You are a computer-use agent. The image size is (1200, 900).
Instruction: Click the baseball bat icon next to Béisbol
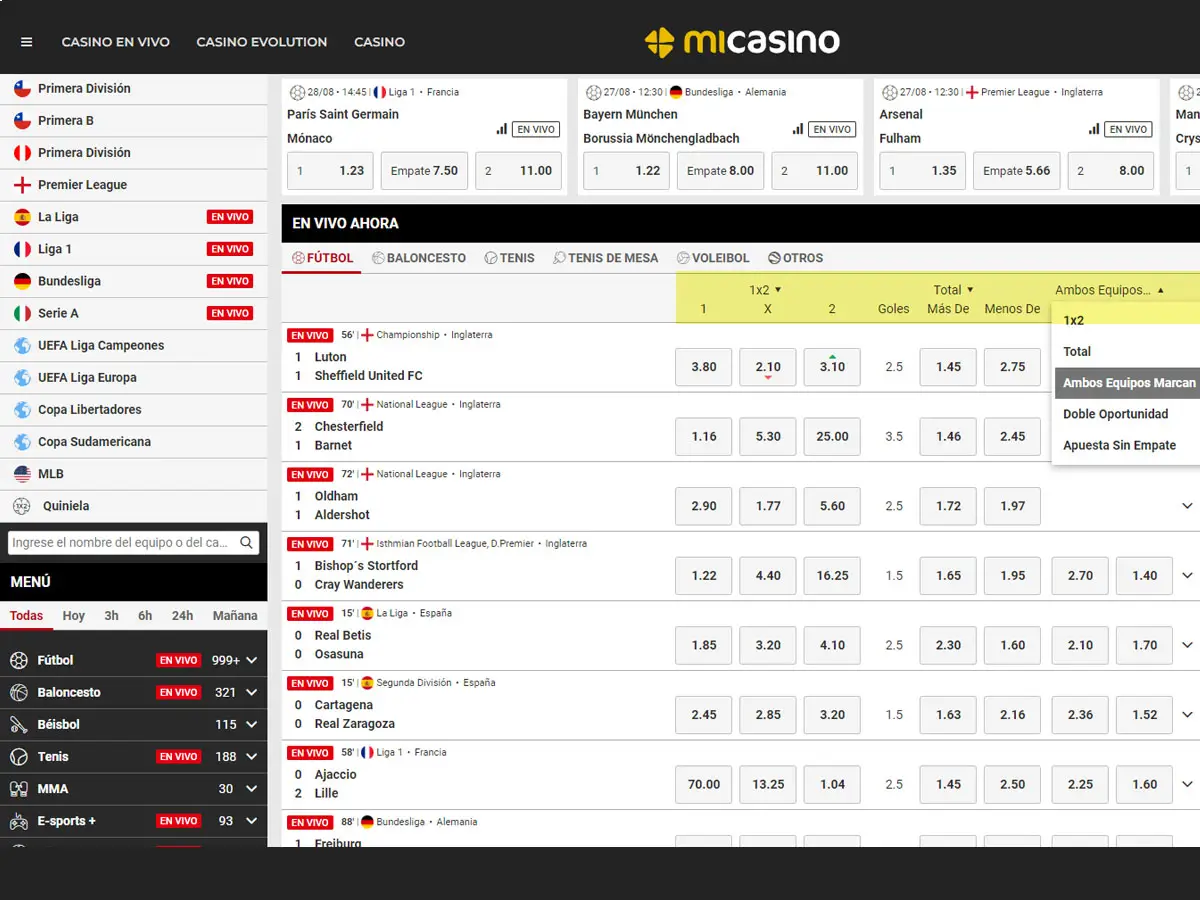[x=19, y=724]
